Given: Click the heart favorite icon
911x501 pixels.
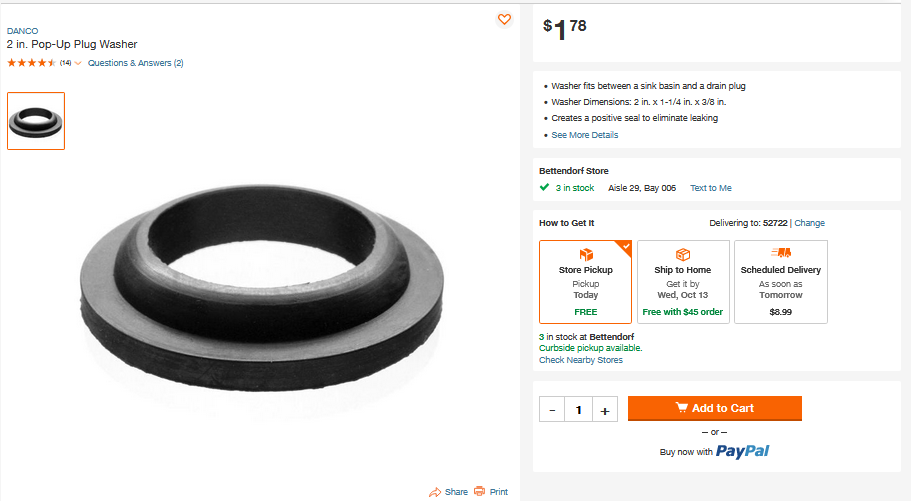Looking at the screenshot, I should pos(504,20).
